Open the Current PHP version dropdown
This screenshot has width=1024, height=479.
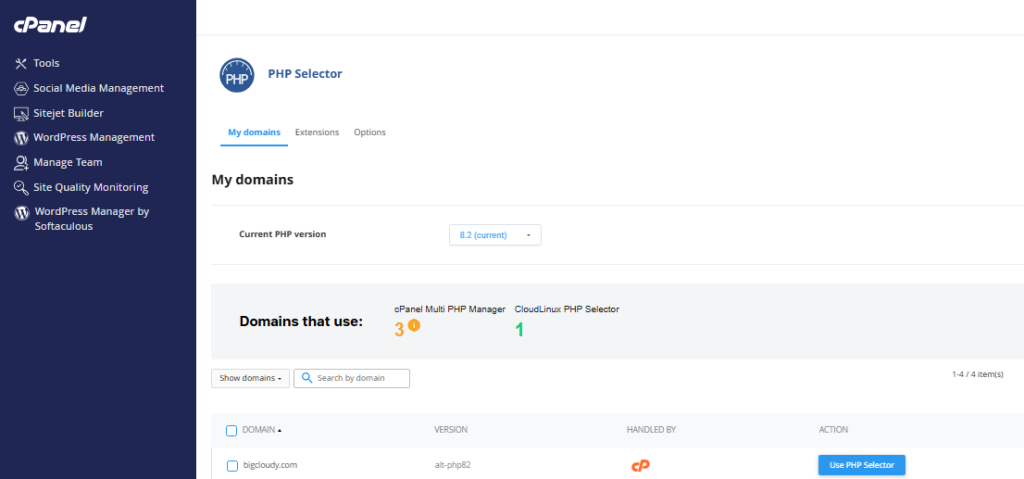[x=495, y=235]
